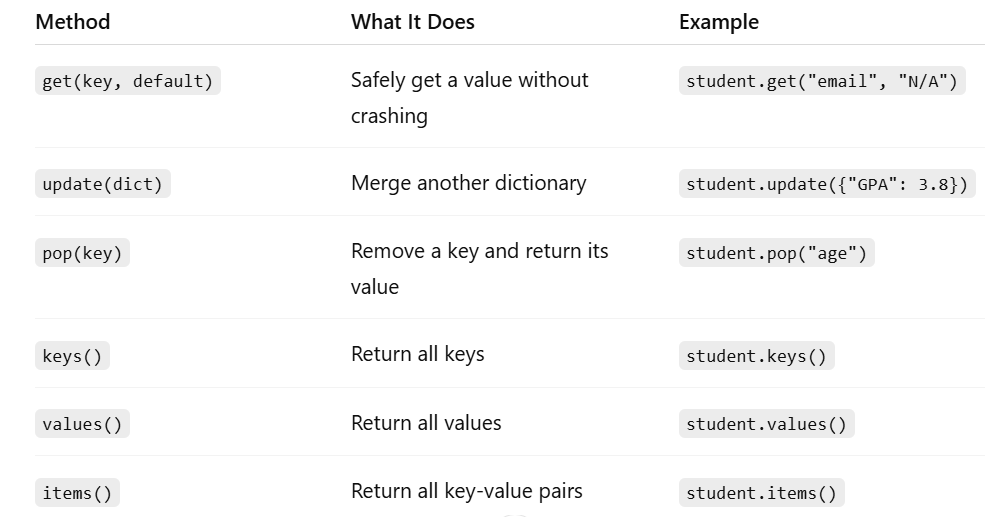Click the keys() method code
The image size is (985, 517).
pyautogui.click(x=72, y=356)
